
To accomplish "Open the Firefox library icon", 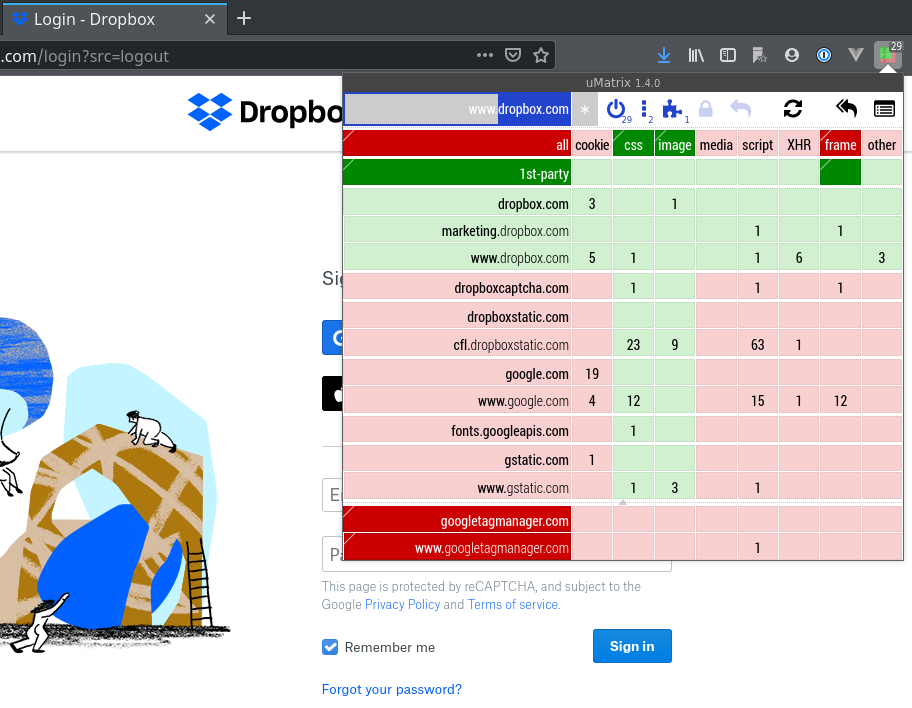I will (x=696, y=55).
